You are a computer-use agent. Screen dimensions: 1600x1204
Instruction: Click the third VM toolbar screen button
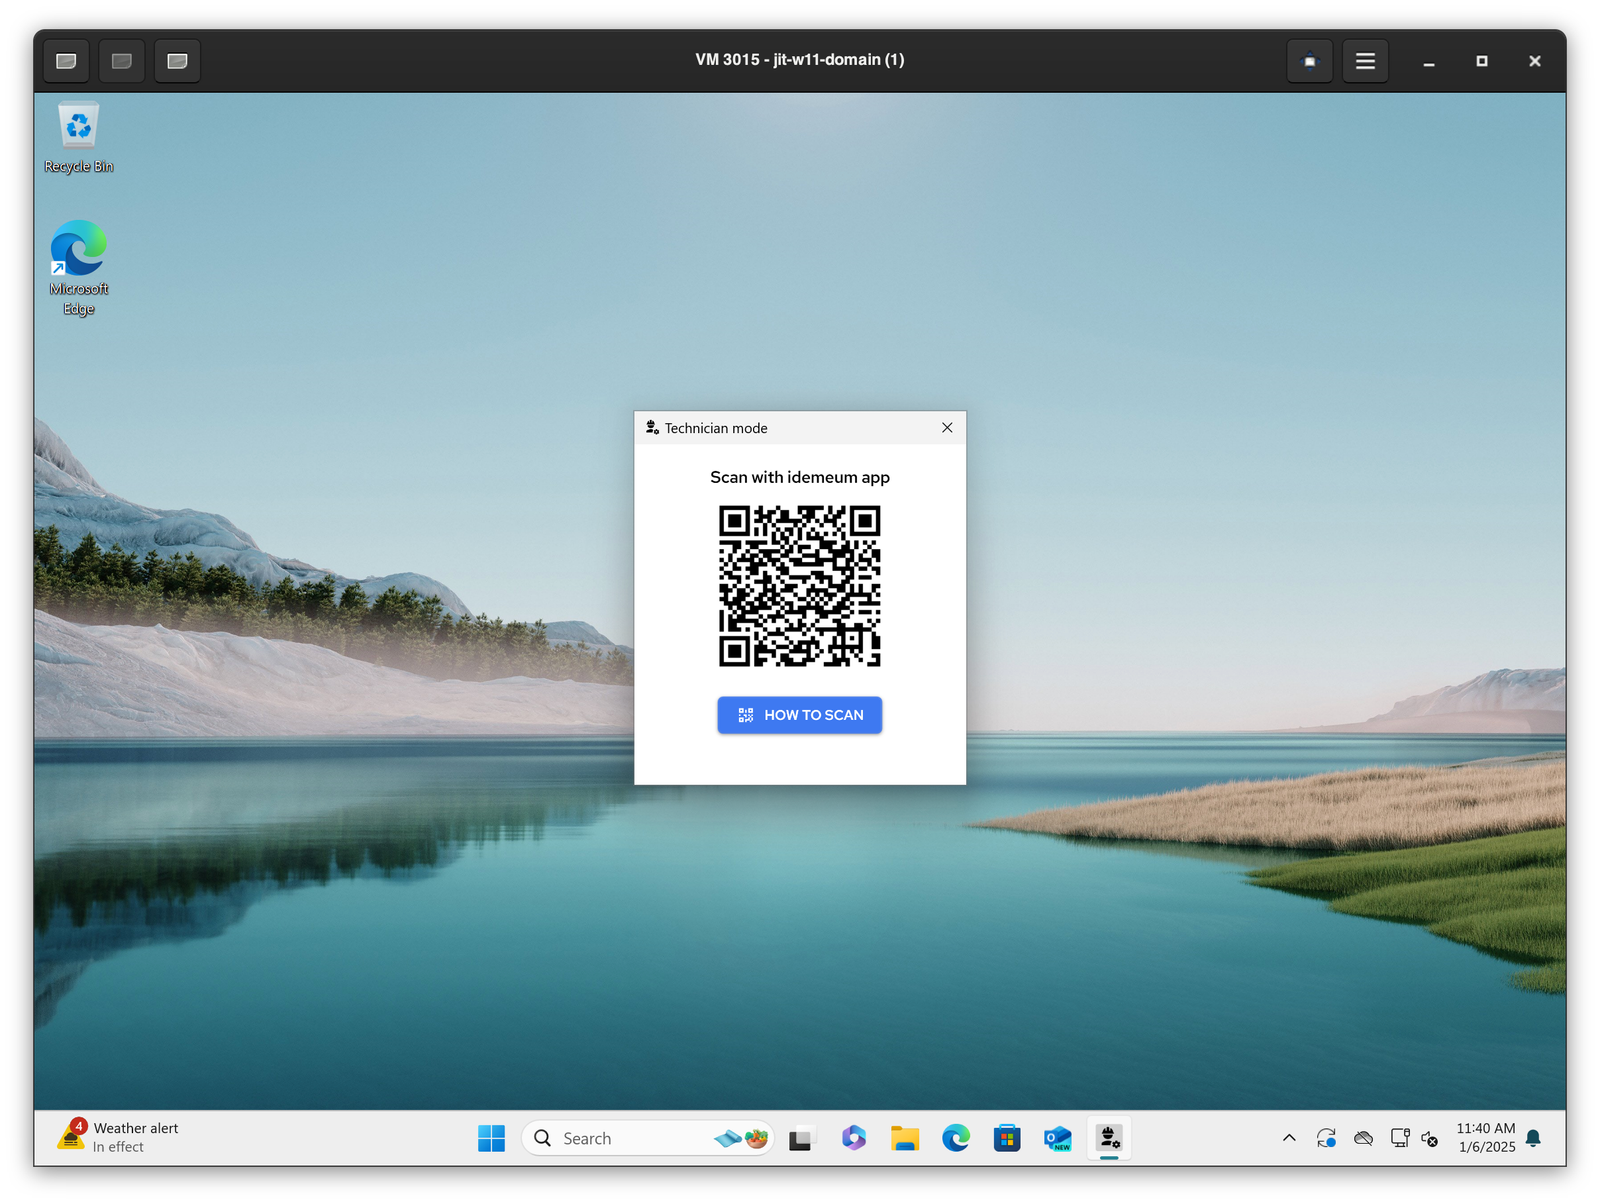[x=177, y=61]
